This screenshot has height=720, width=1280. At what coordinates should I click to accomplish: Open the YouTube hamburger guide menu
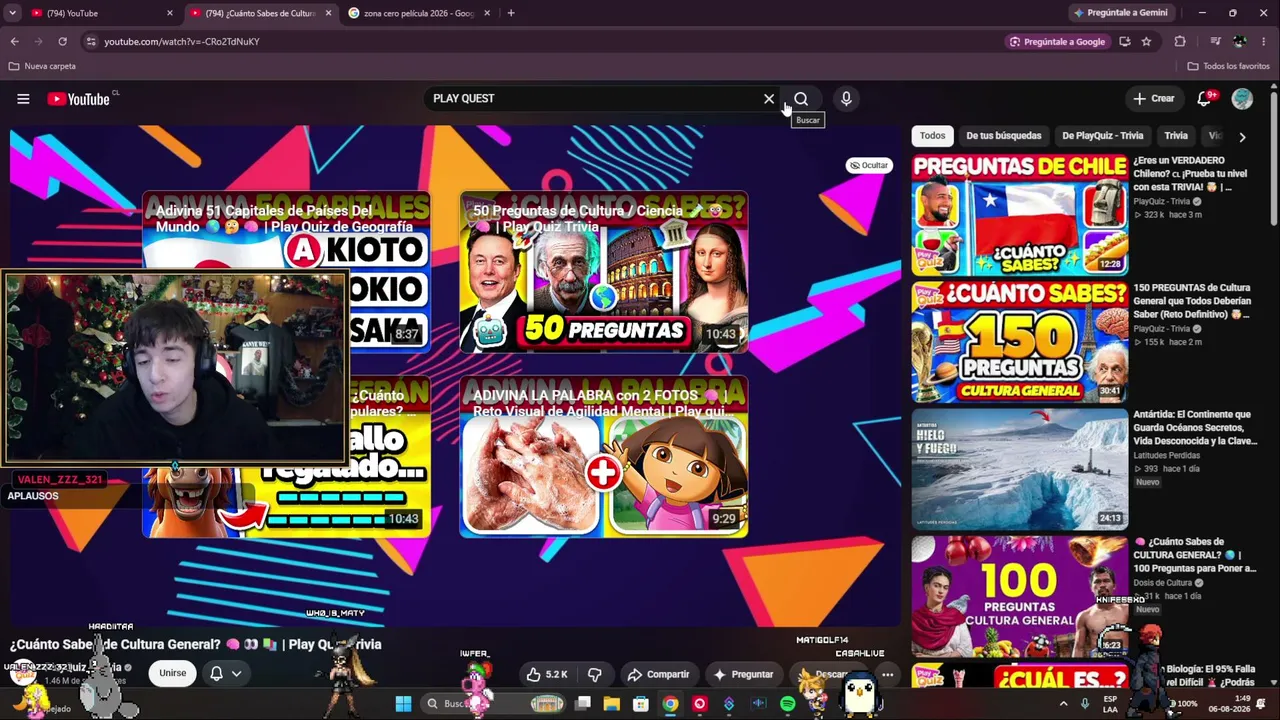23,98
